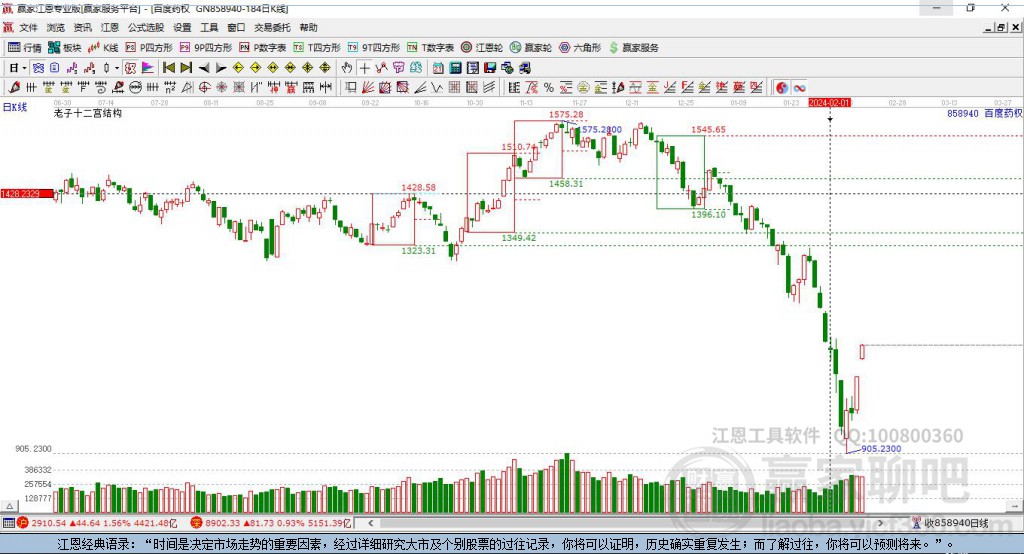Open 赢家服务 with the dollar sign
The height and width of the screenshot is (554, 1024).
[633, 48]
